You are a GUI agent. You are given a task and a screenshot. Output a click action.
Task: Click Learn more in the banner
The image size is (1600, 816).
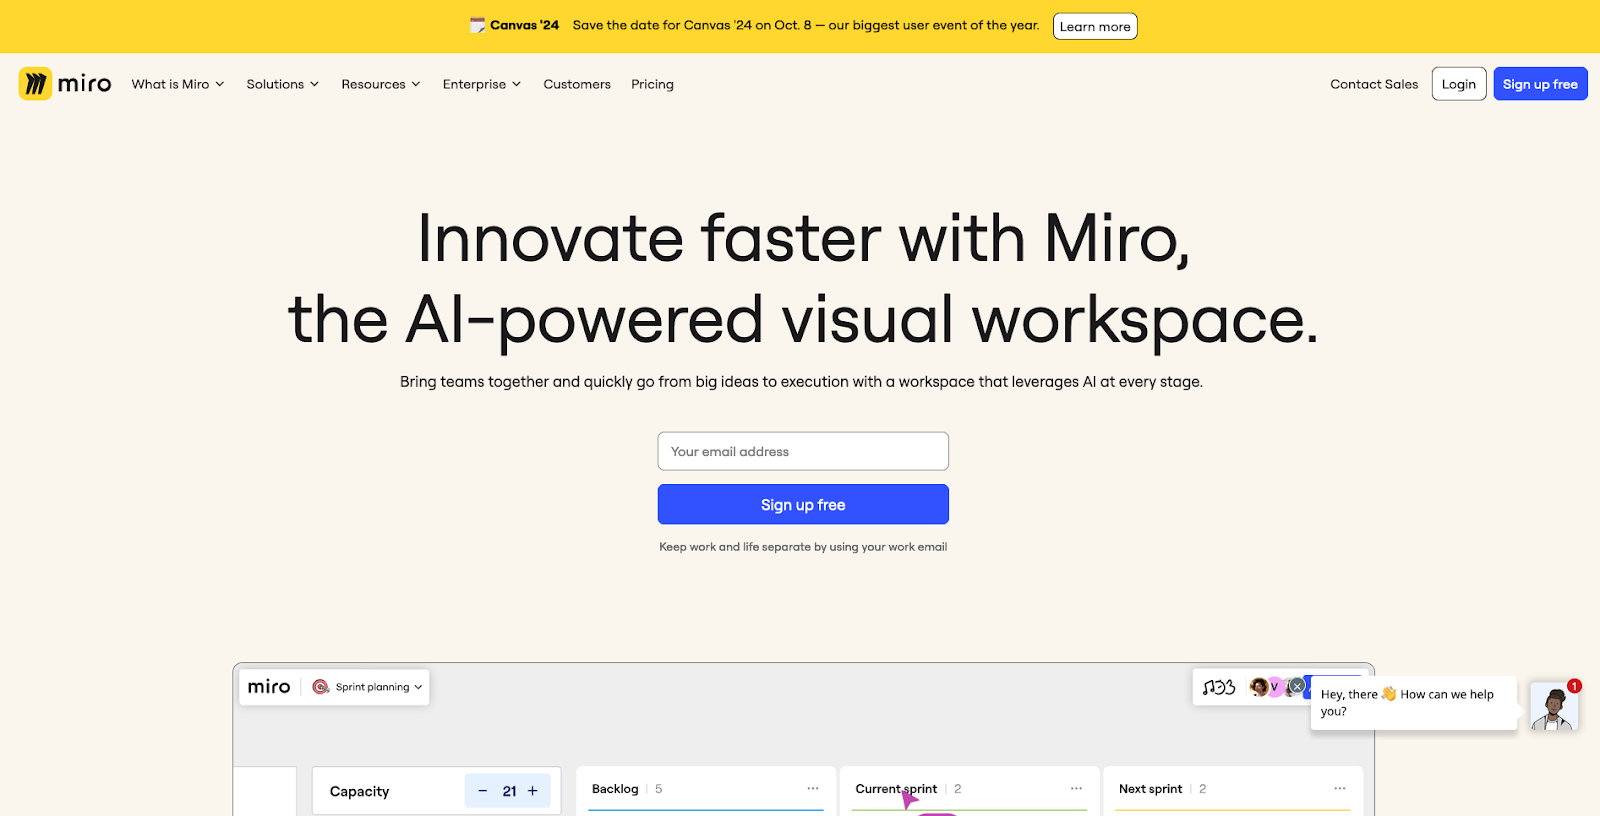coord(1095,27)
